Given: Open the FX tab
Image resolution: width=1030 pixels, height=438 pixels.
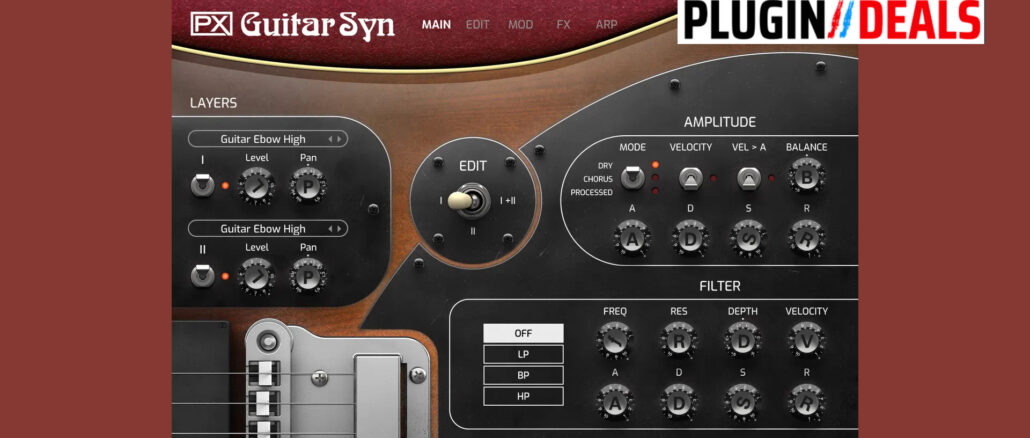Looking at the screenshot, I should pos(563,25).
